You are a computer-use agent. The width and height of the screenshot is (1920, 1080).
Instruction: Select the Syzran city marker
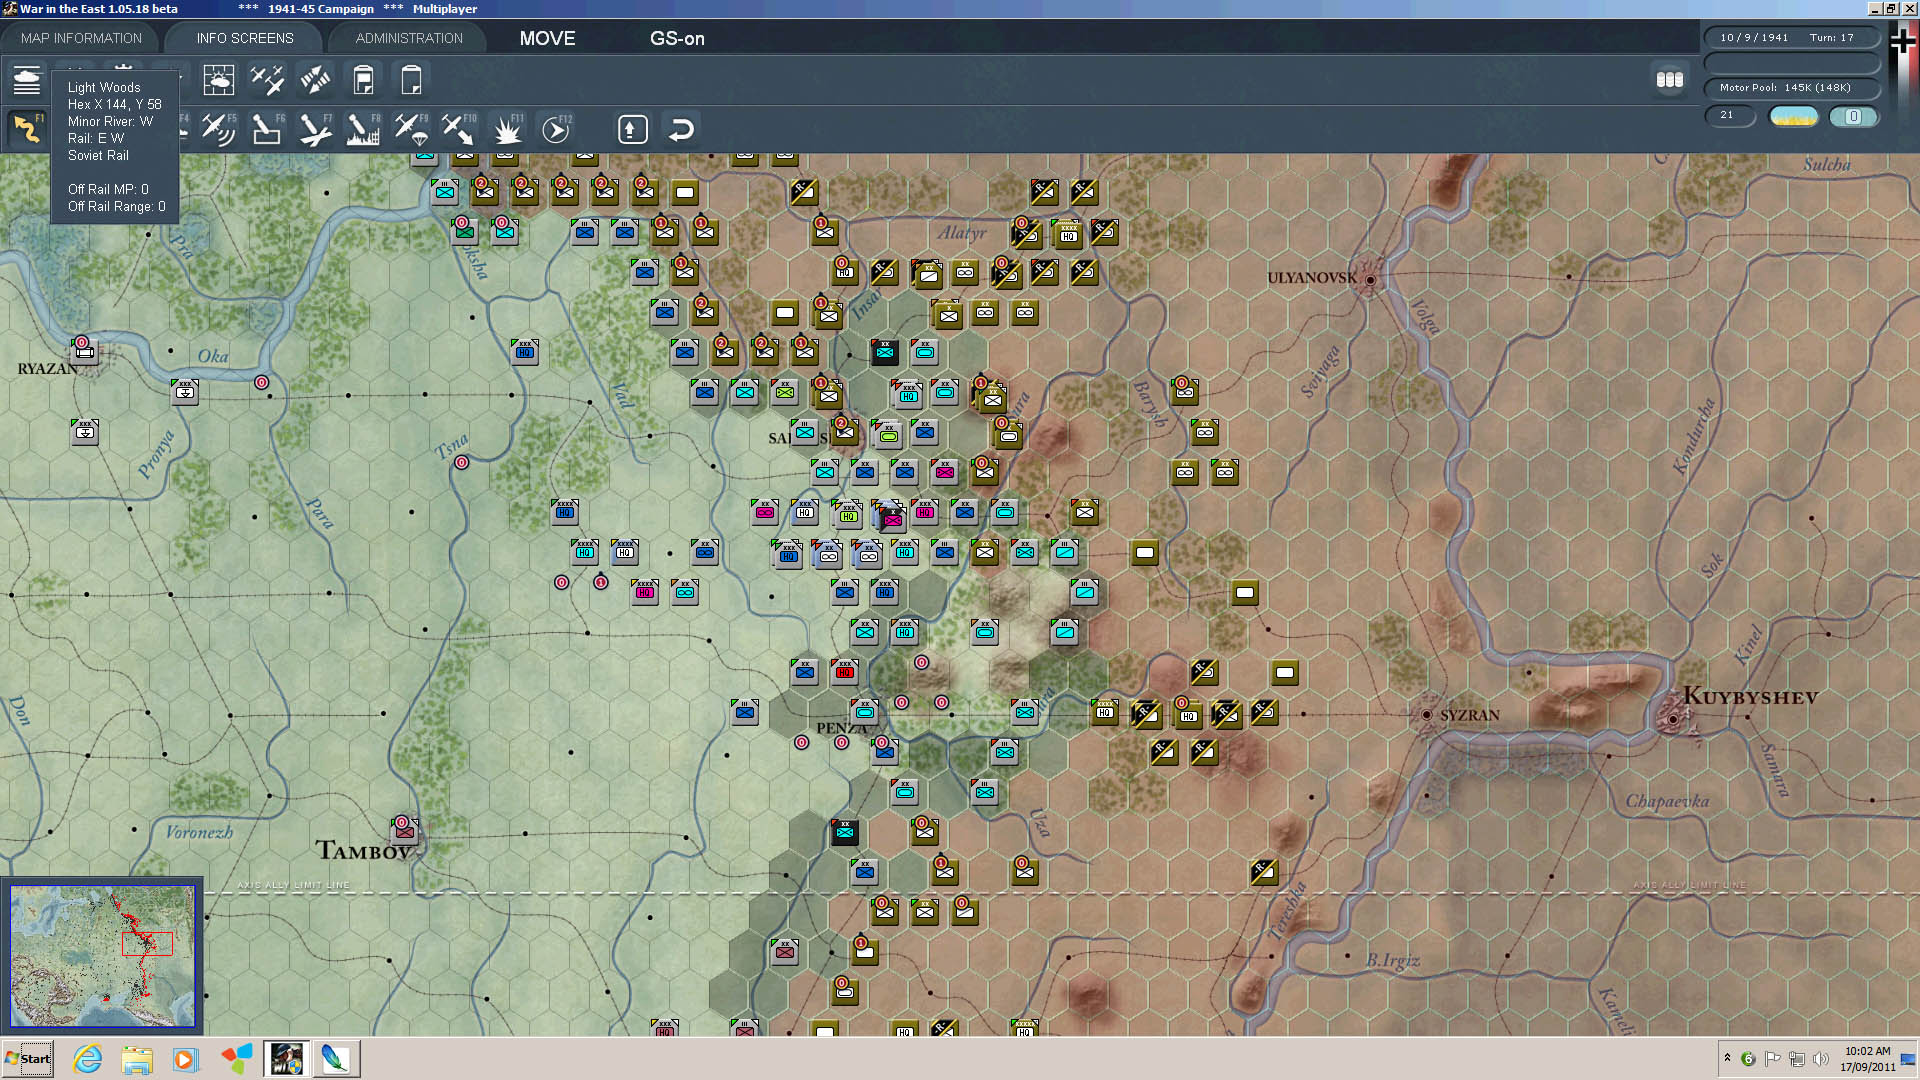pyautogui.click(x=1427, y=715)
